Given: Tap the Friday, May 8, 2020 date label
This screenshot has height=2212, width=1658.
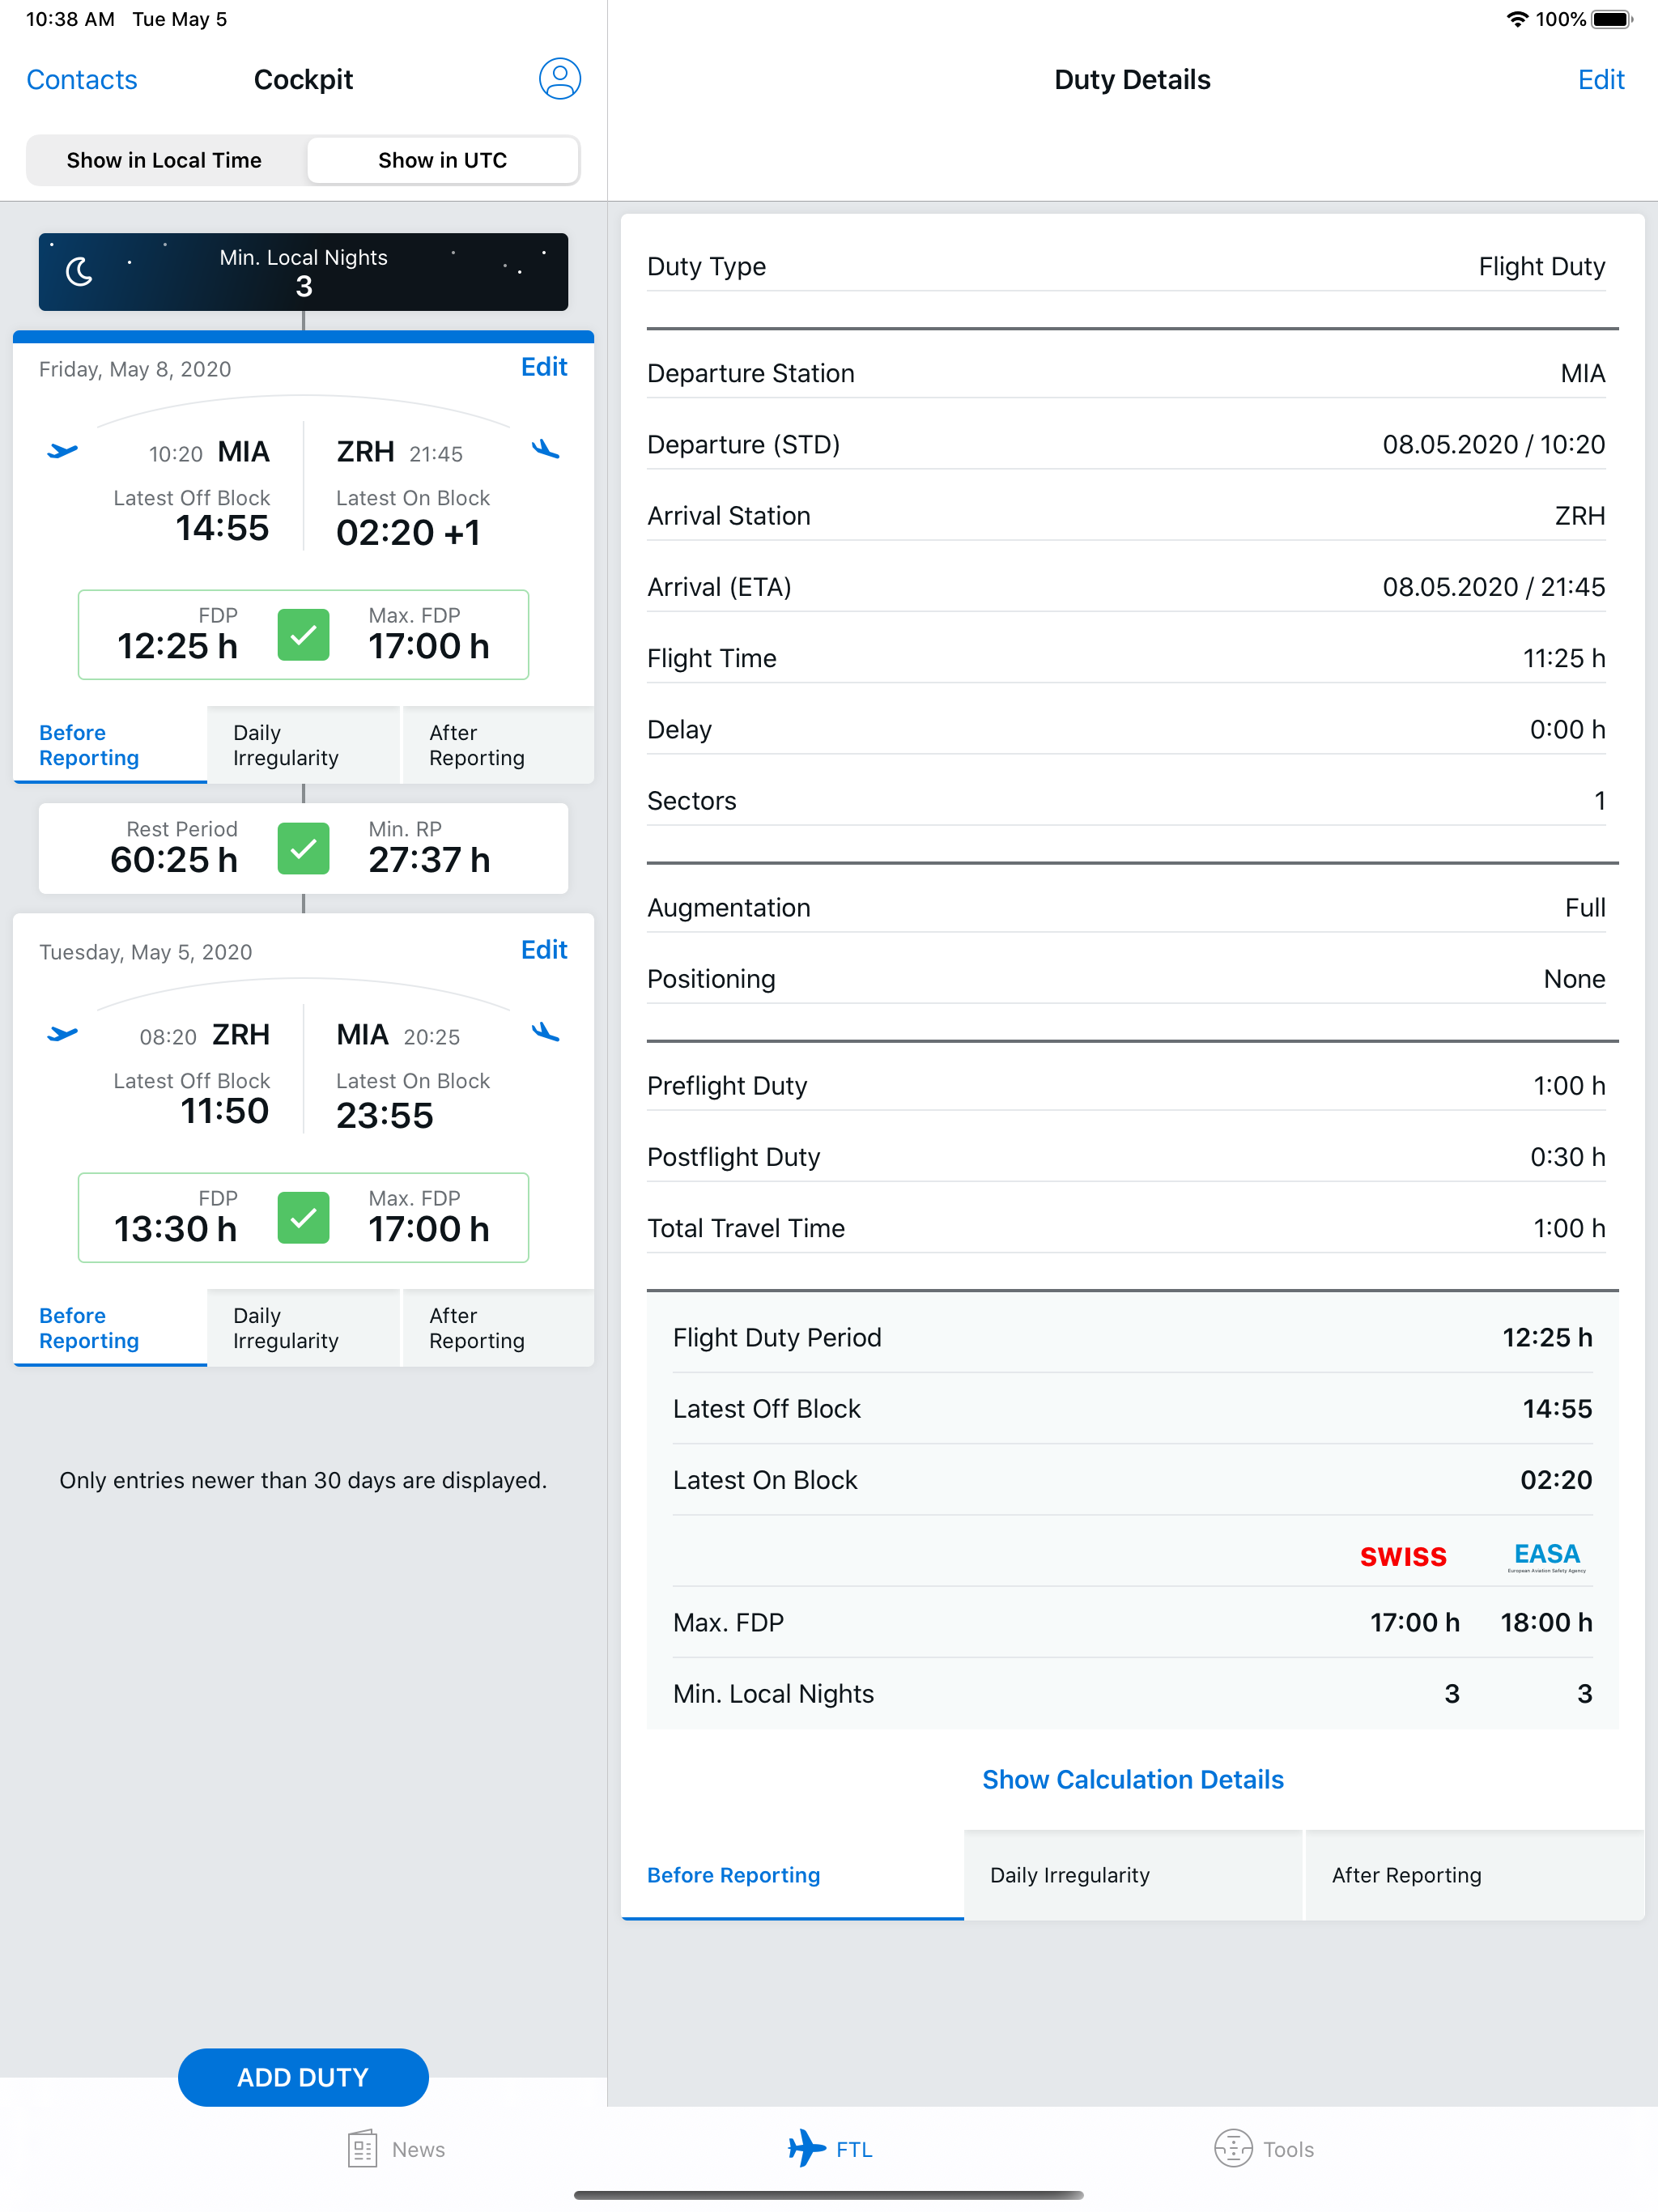Looking at the screenshot, I should [135, 369].
